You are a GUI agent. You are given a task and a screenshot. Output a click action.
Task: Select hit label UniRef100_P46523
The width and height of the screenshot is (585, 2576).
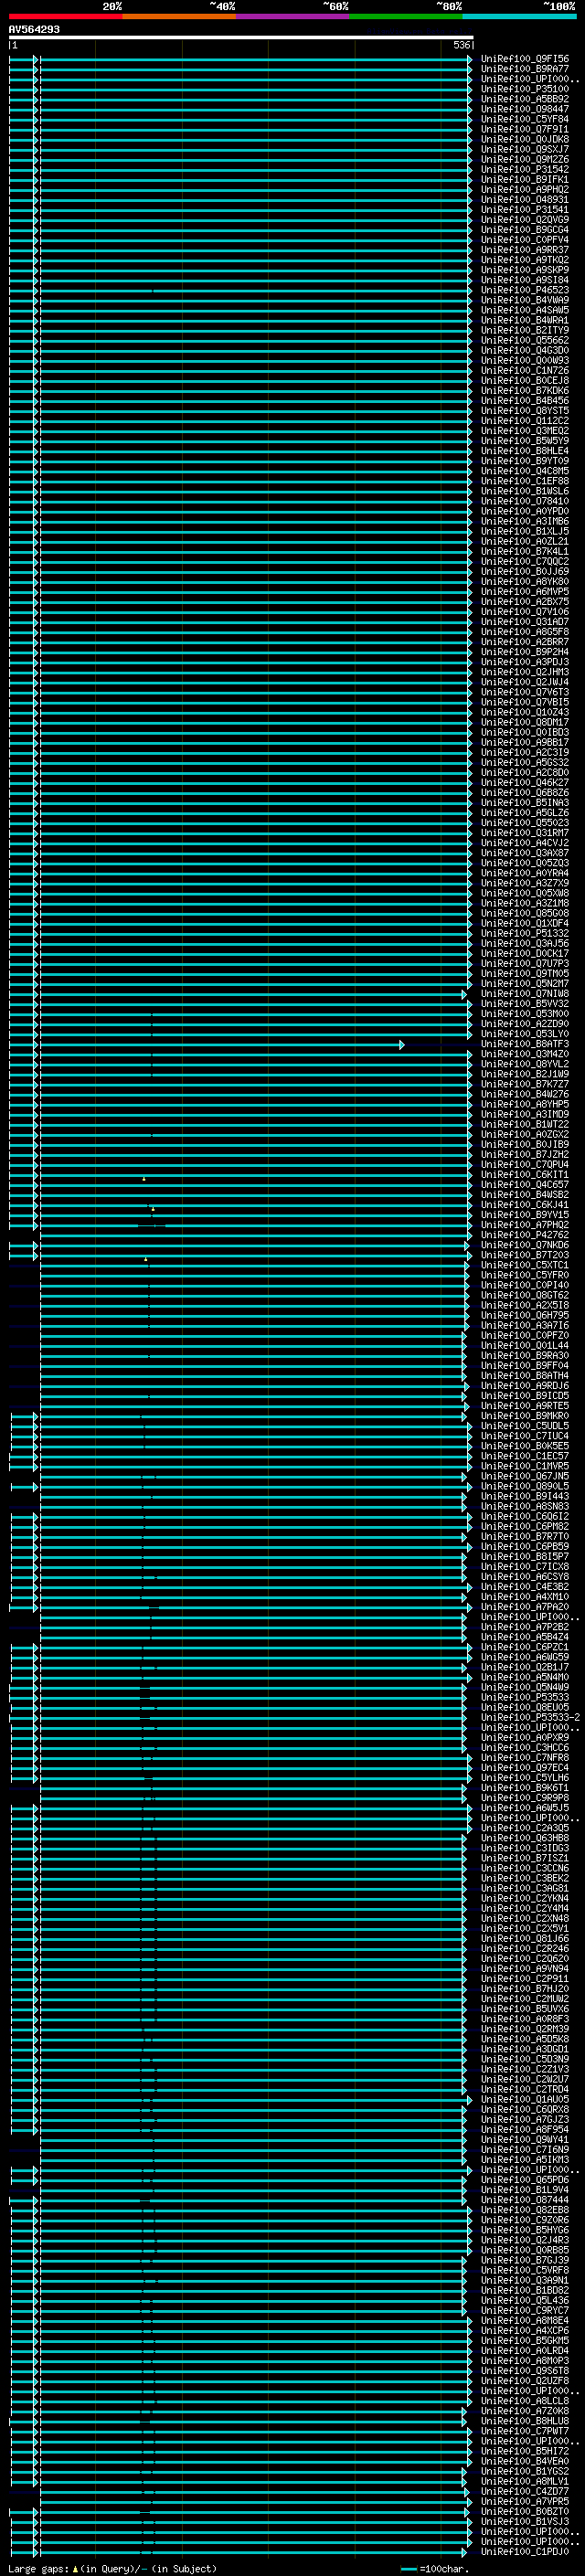(x=524, y=290)
